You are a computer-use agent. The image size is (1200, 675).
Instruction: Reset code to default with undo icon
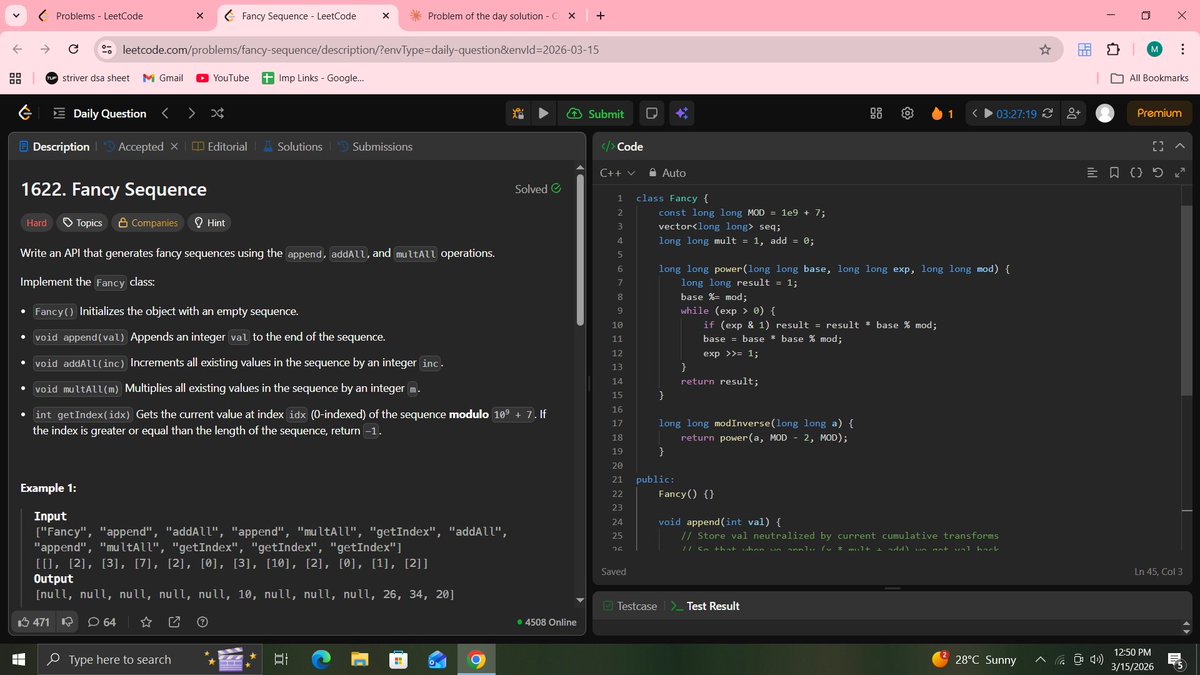[x=1158, y=173]
